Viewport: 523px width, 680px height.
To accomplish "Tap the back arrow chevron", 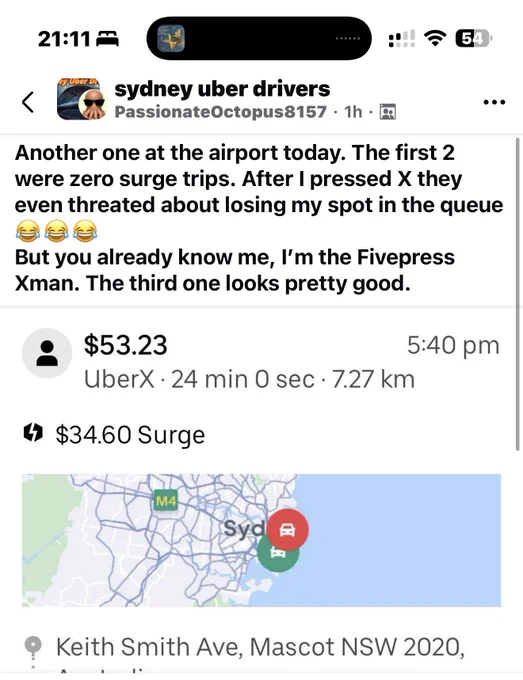I will coord(28,102).
